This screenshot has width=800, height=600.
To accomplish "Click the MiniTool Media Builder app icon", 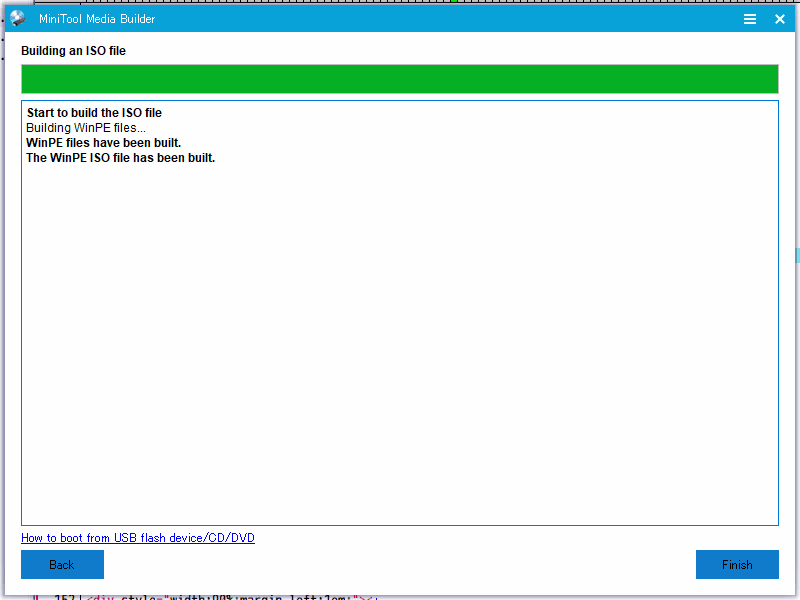I will pos(18,18).
